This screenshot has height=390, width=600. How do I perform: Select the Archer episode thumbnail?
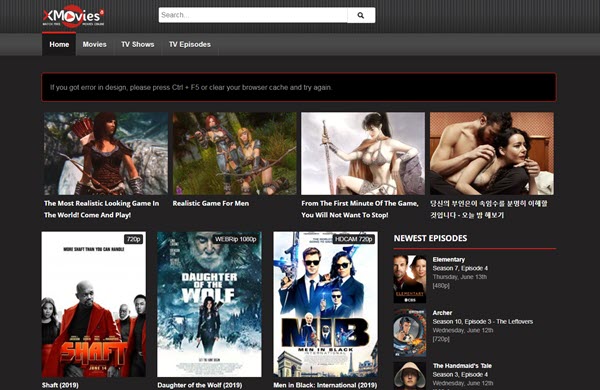tap(410, 333)
